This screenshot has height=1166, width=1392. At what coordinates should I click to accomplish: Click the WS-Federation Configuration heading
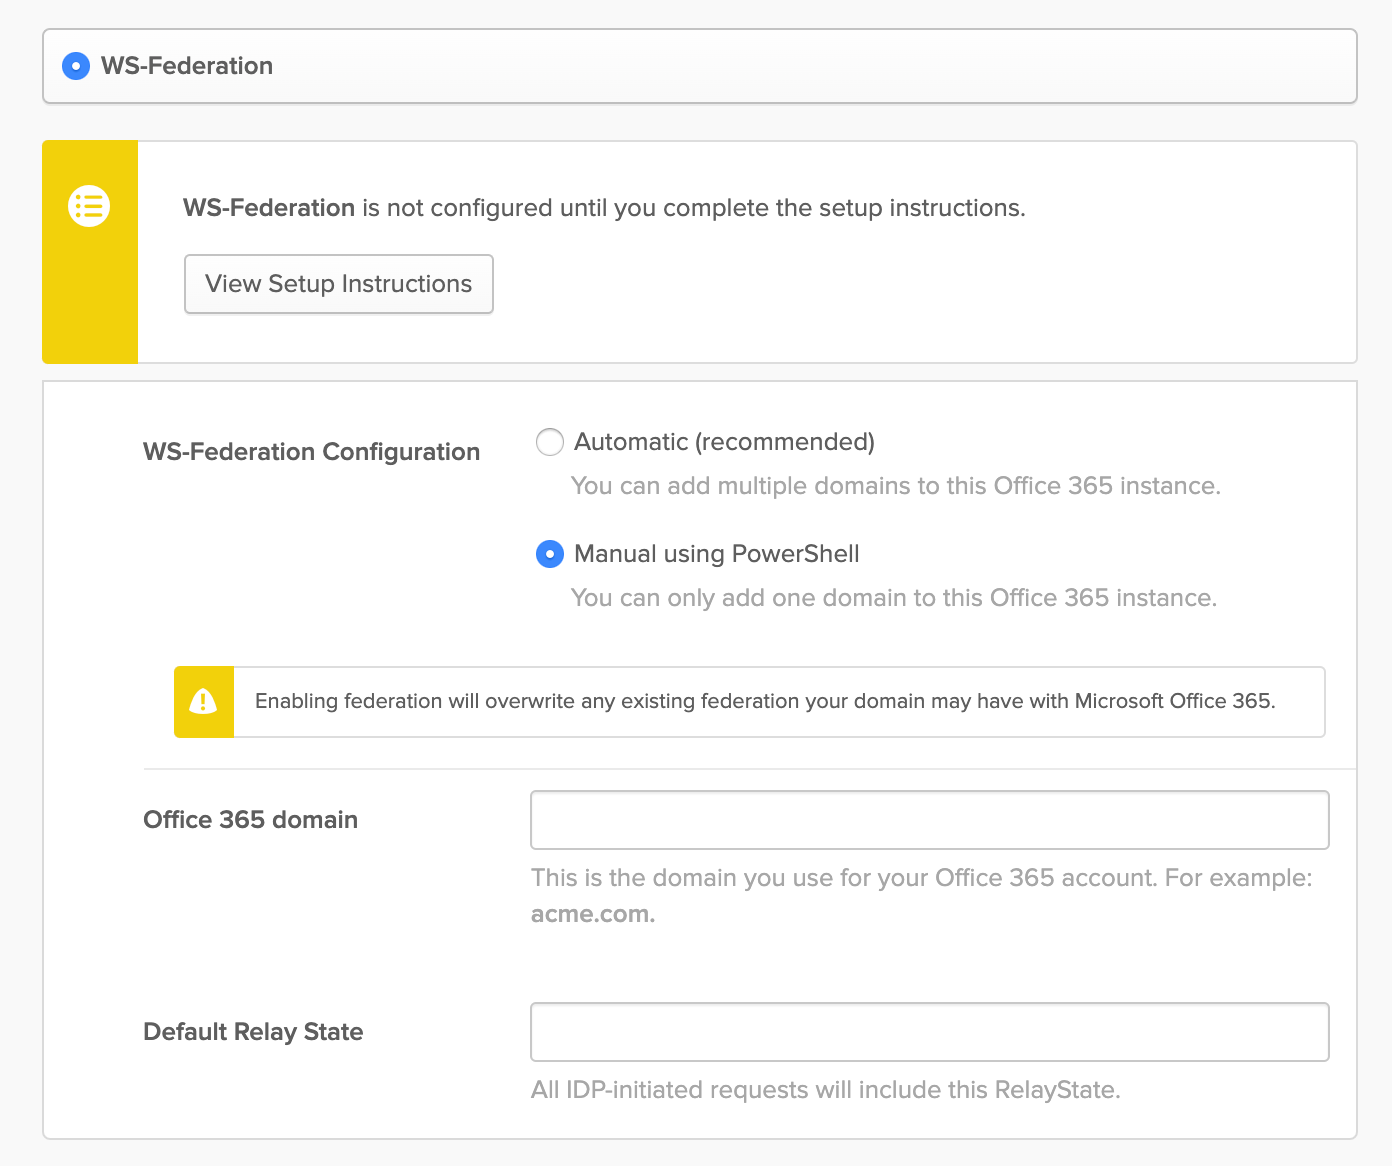[x=311, y=452]
